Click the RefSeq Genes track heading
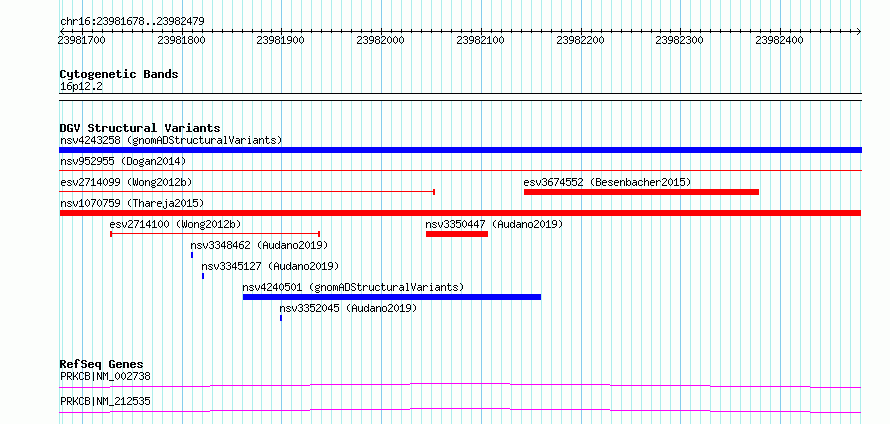 point(102,364)
